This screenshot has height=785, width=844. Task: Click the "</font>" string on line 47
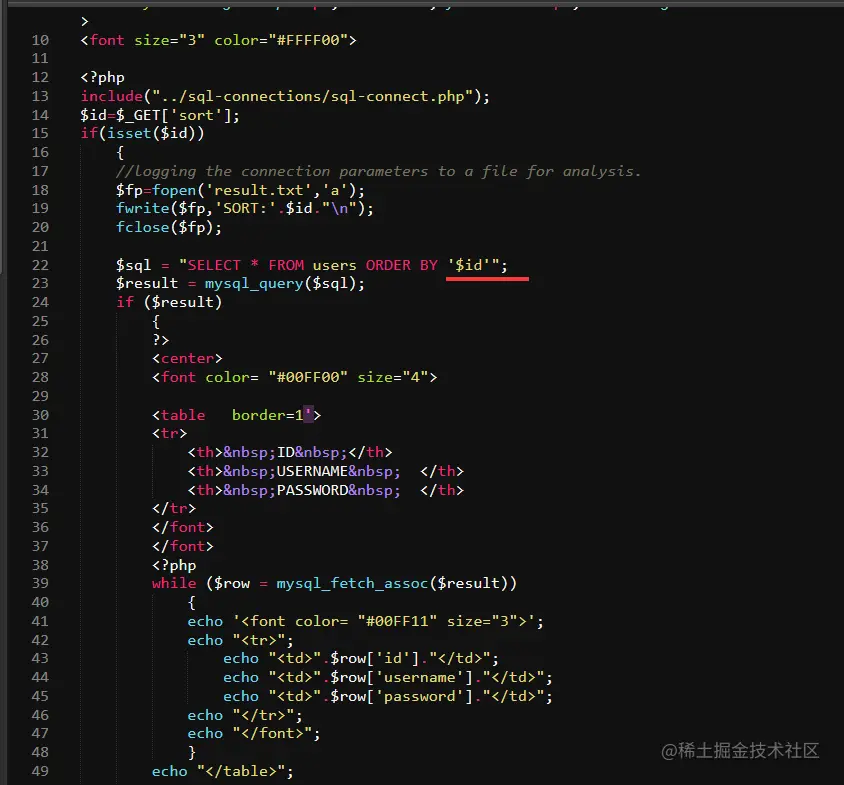tap(272, 734)
